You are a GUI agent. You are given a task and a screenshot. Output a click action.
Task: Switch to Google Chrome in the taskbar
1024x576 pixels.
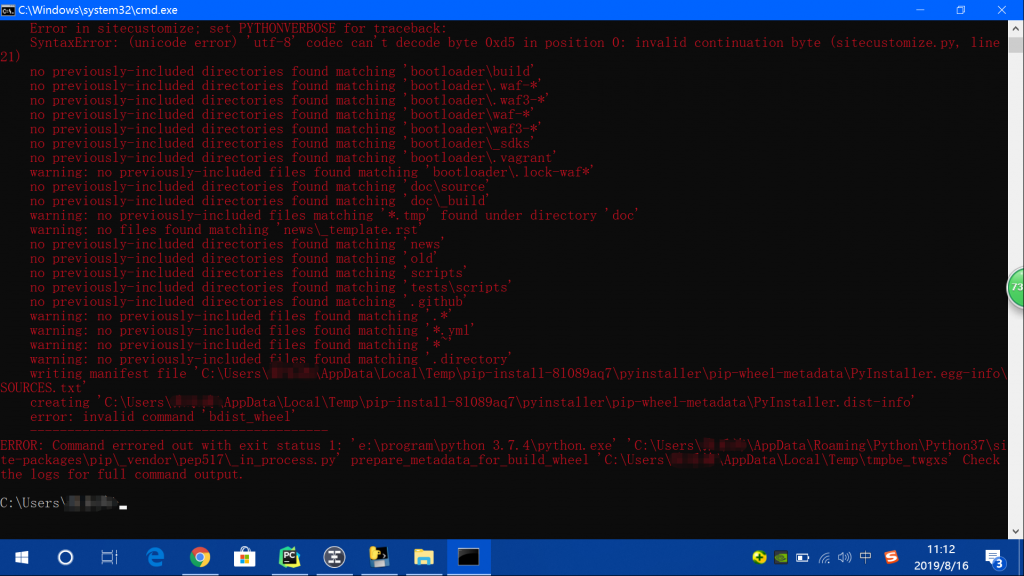tap(200, 557)
